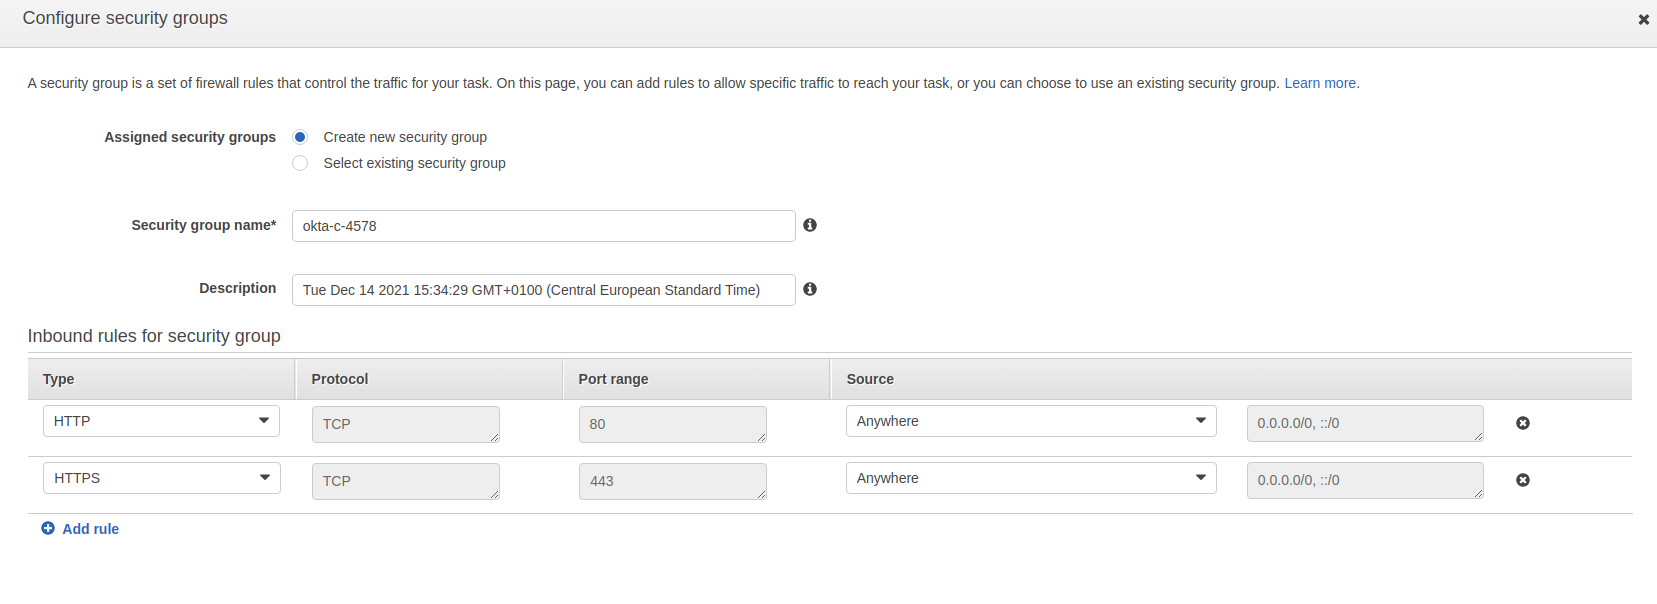Expand Source dropdown for HTTPS rule
The width and height of the screenshot is (1657, 604).
click(x=1030, y=478)
